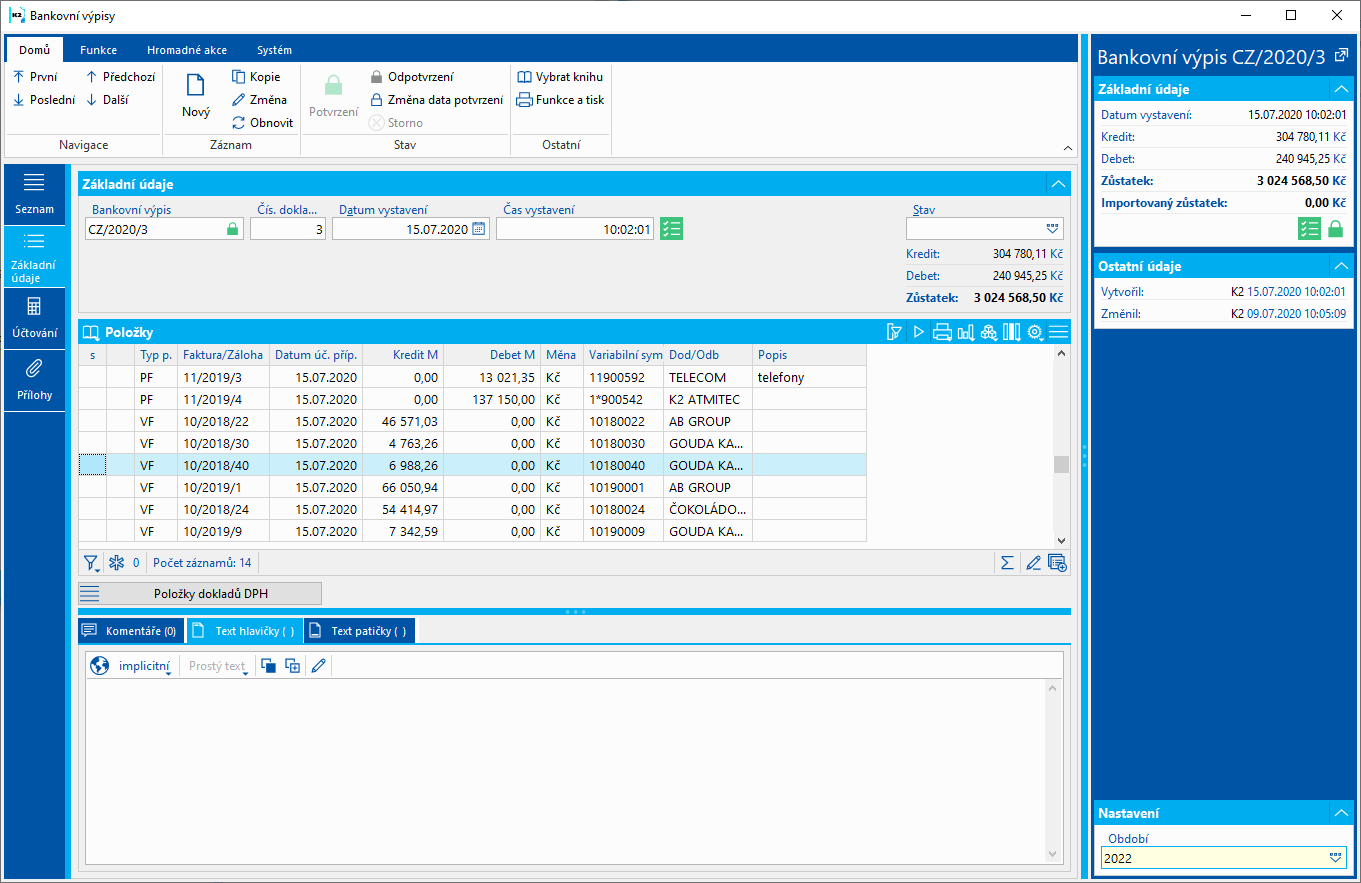The image size is (1361, 883).
Task: Switch to the Funkce ribbon tab
Action: point(98,50)
